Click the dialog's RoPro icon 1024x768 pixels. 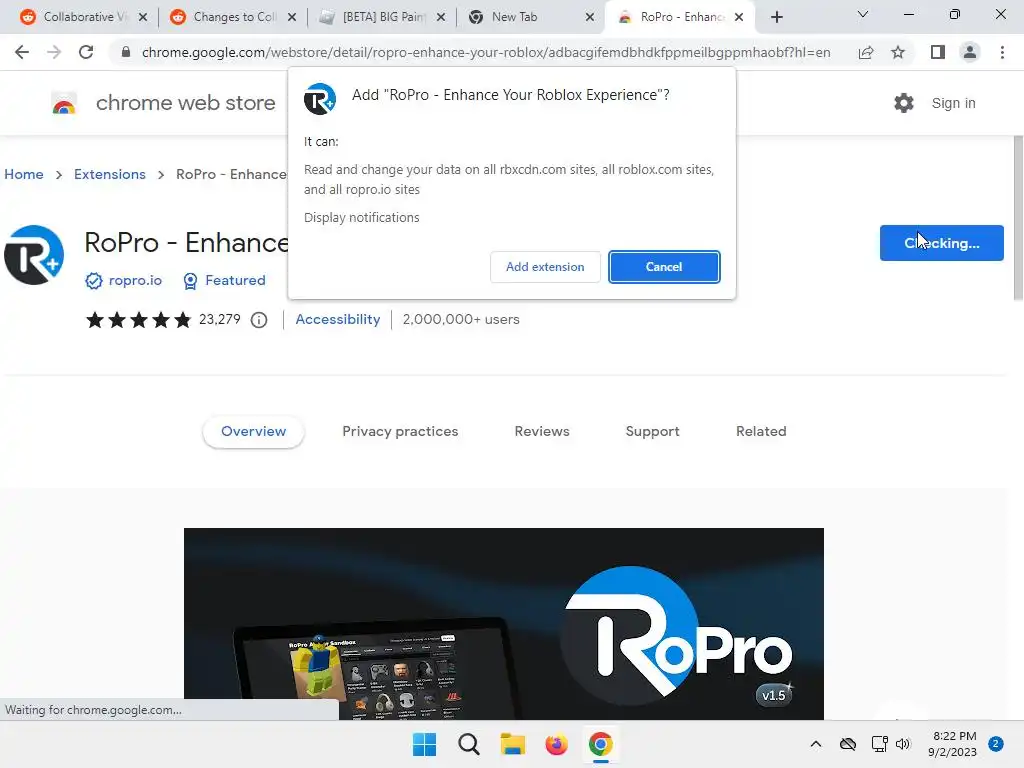pos(320,99)
